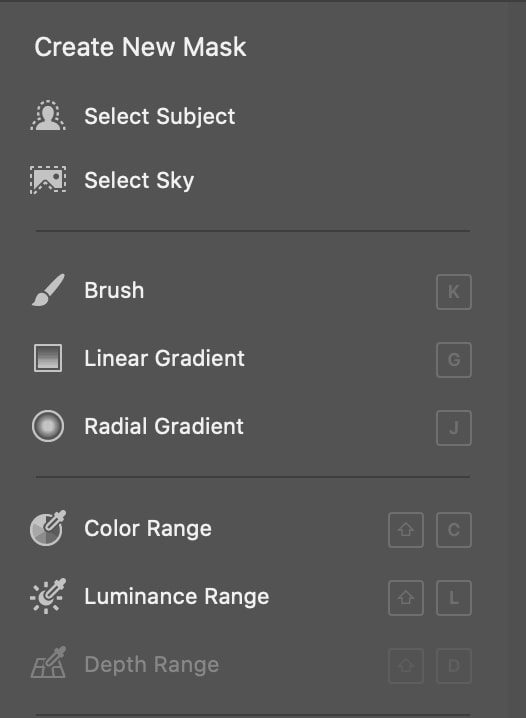Click the greyed-out Depth Range text label
526x718 pixels.
(152, 665)
